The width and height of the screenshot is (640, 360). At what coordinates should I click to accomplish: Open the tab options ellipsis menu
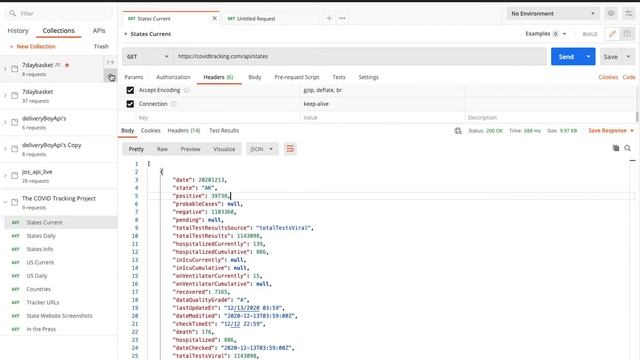(342, 18)
